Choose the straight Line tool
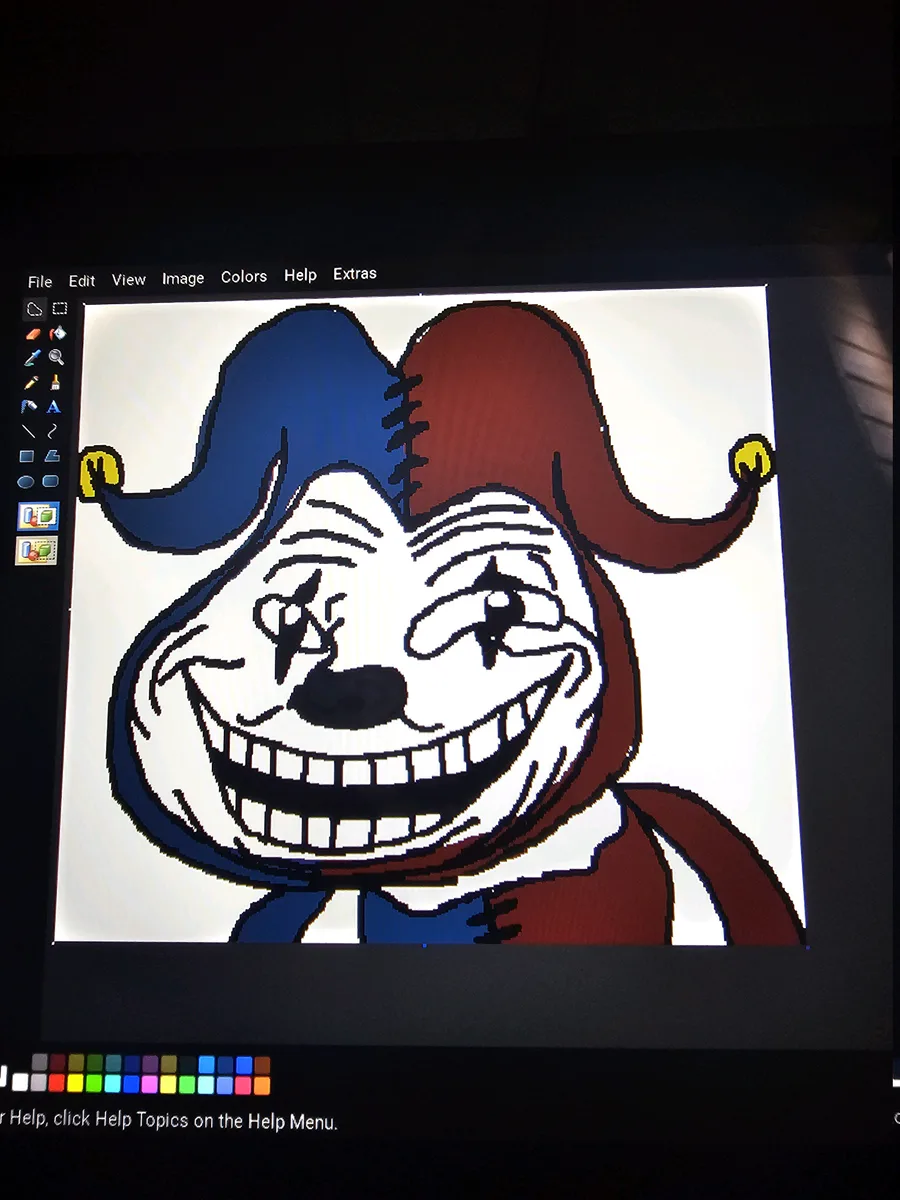900x1200 pixels. click(x=28, y=432)
